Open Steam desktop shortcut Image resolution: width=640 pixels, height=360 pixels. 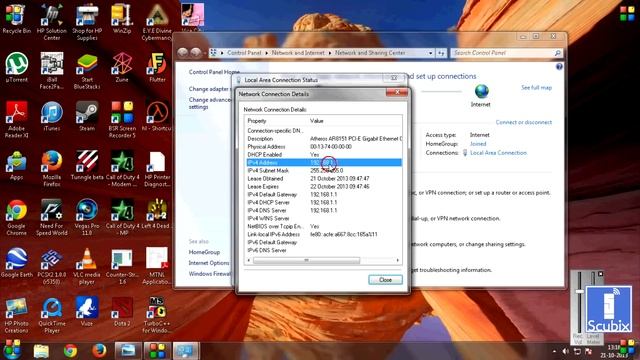coord(87,116)
